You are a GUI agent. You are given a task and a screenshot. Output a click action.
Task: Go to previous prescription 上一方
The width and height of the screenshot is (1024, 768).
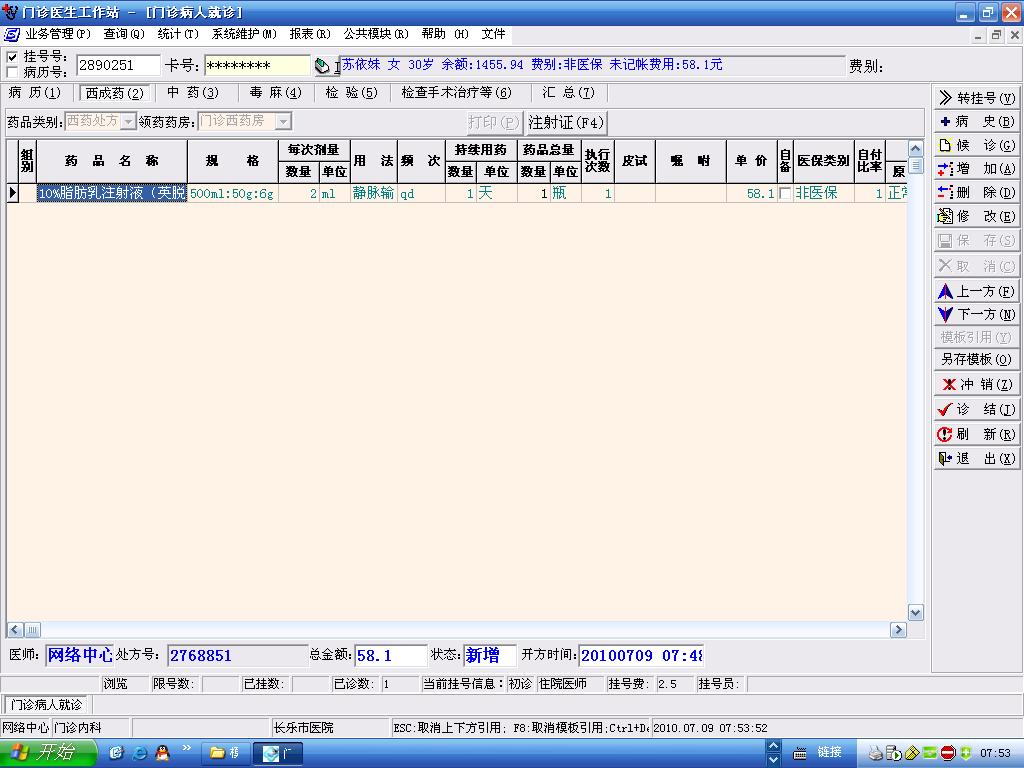pos(976,291)
